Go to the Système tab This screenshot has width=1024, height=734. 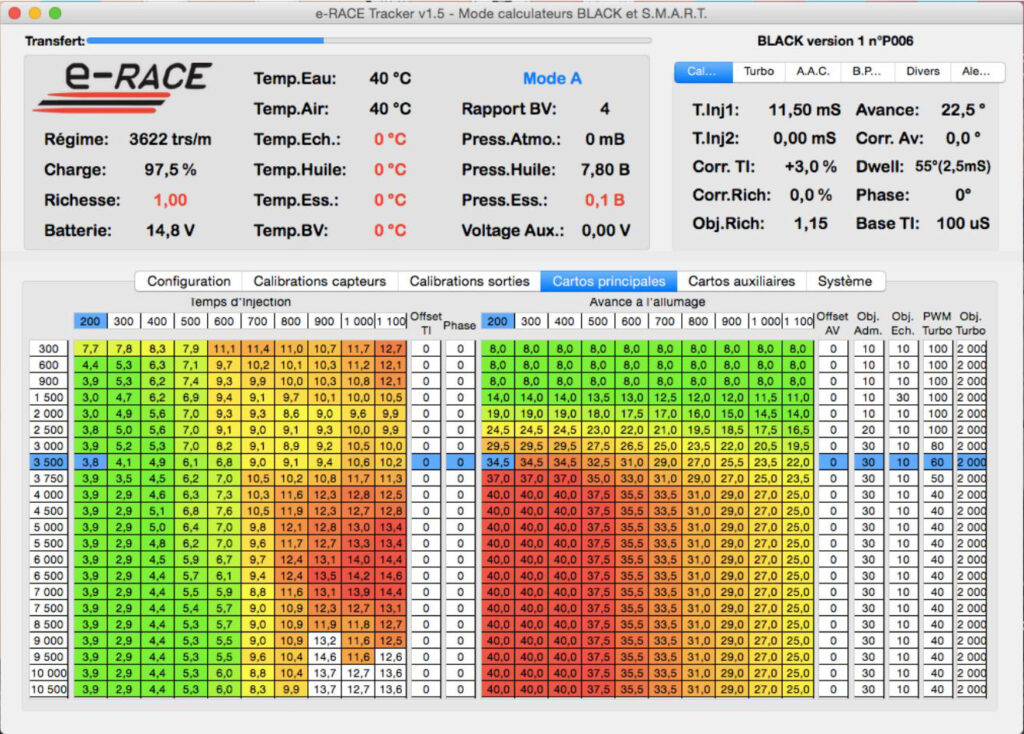pos(844,281)
